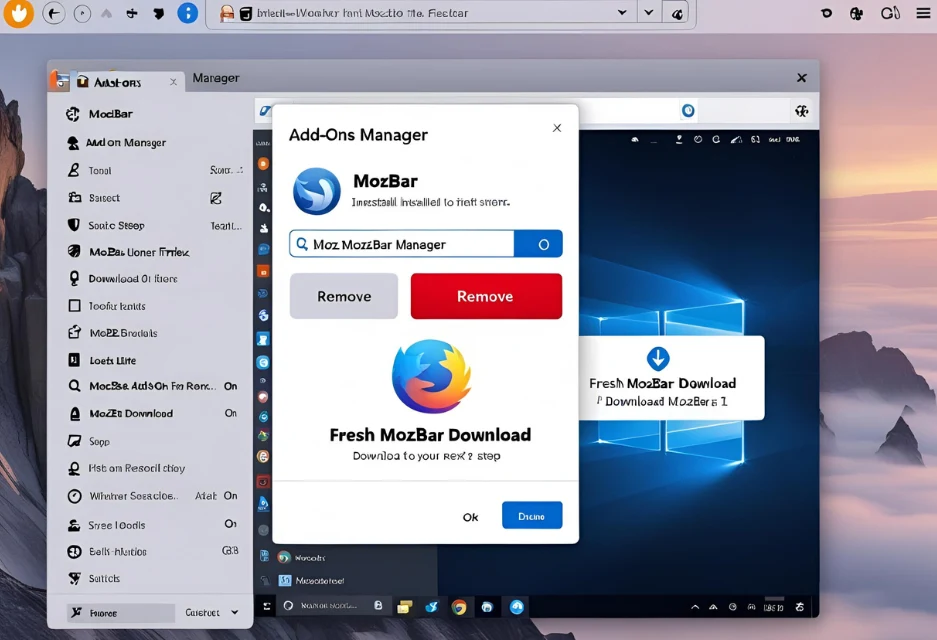This screenshot has width=937, height=640.
Task: Open File Explorer from the taskbar
Action: pyautogui.click(x=405, y=607)
